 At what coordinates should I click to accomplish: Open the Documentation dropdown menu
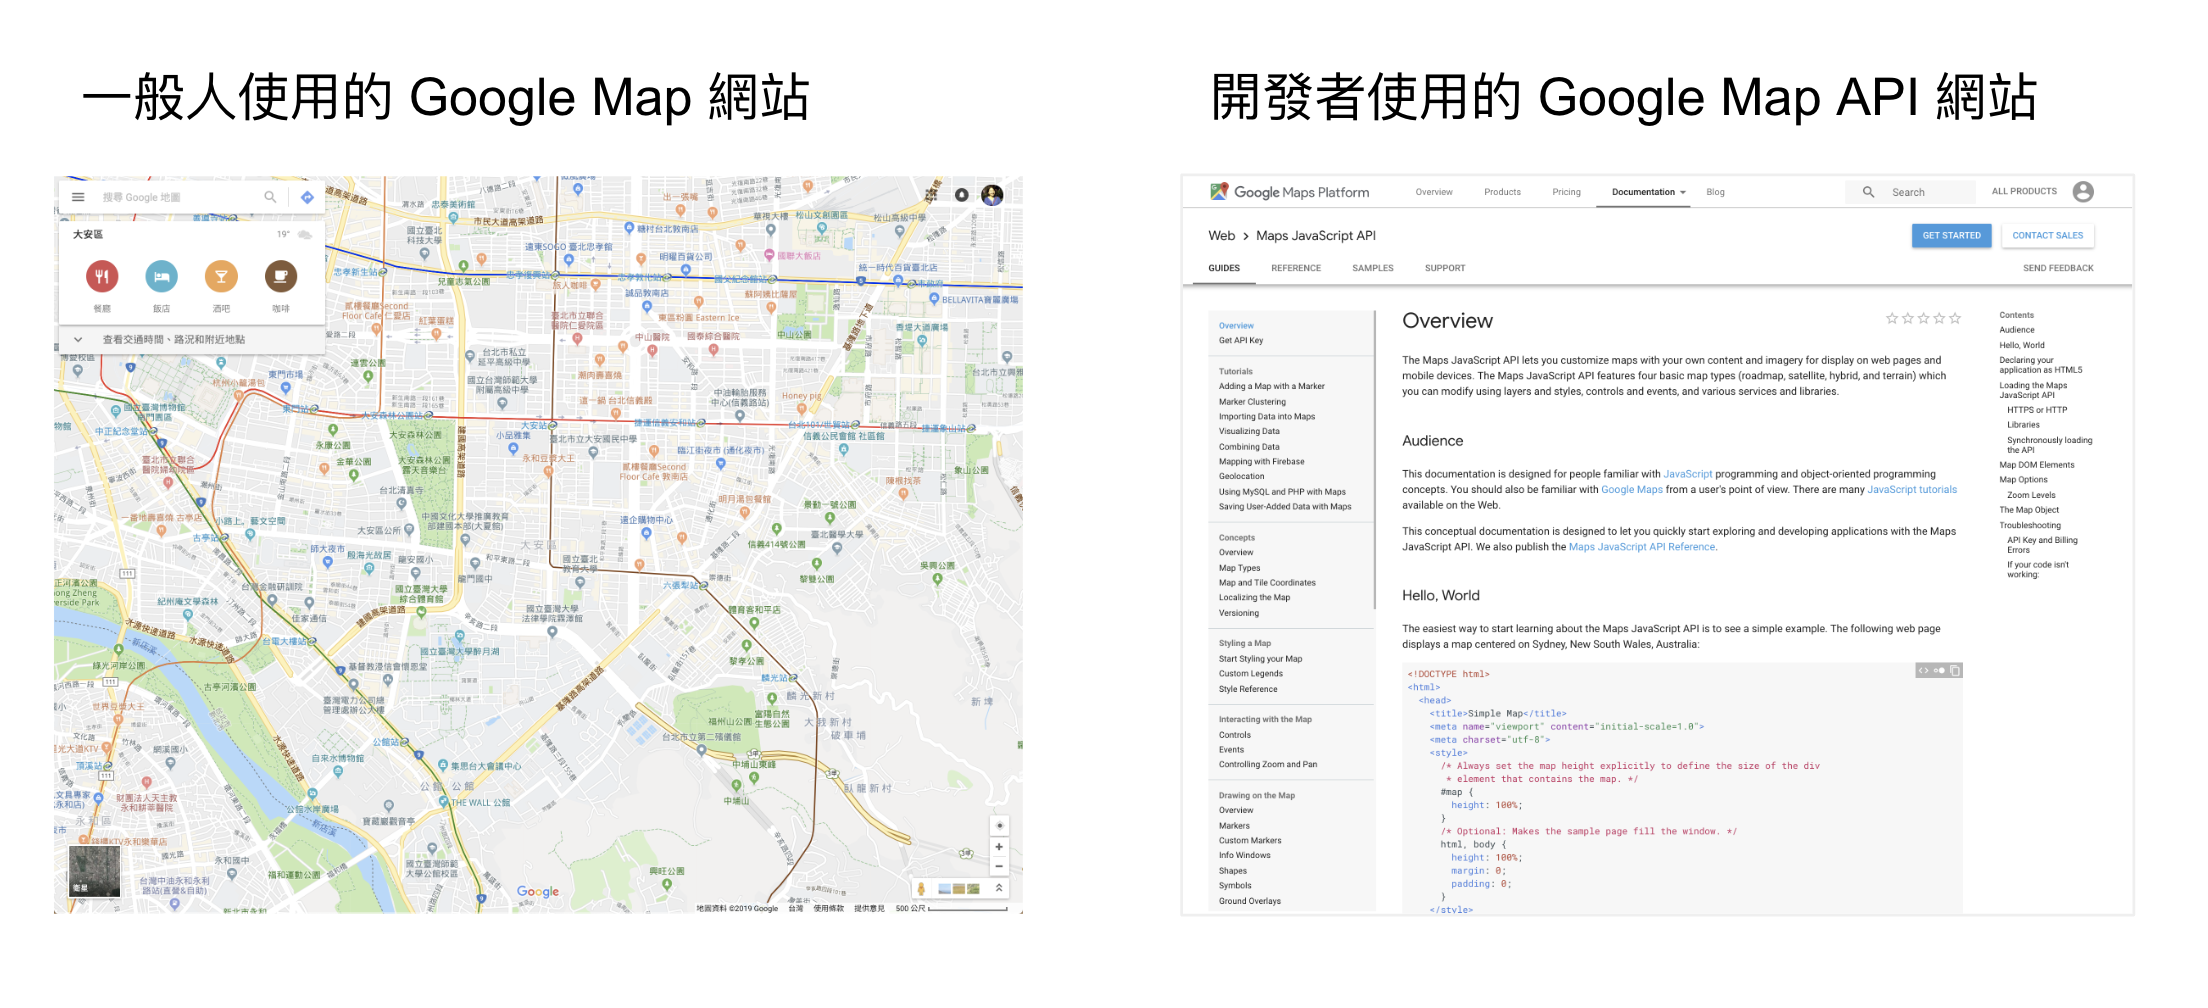(1649, 192)
